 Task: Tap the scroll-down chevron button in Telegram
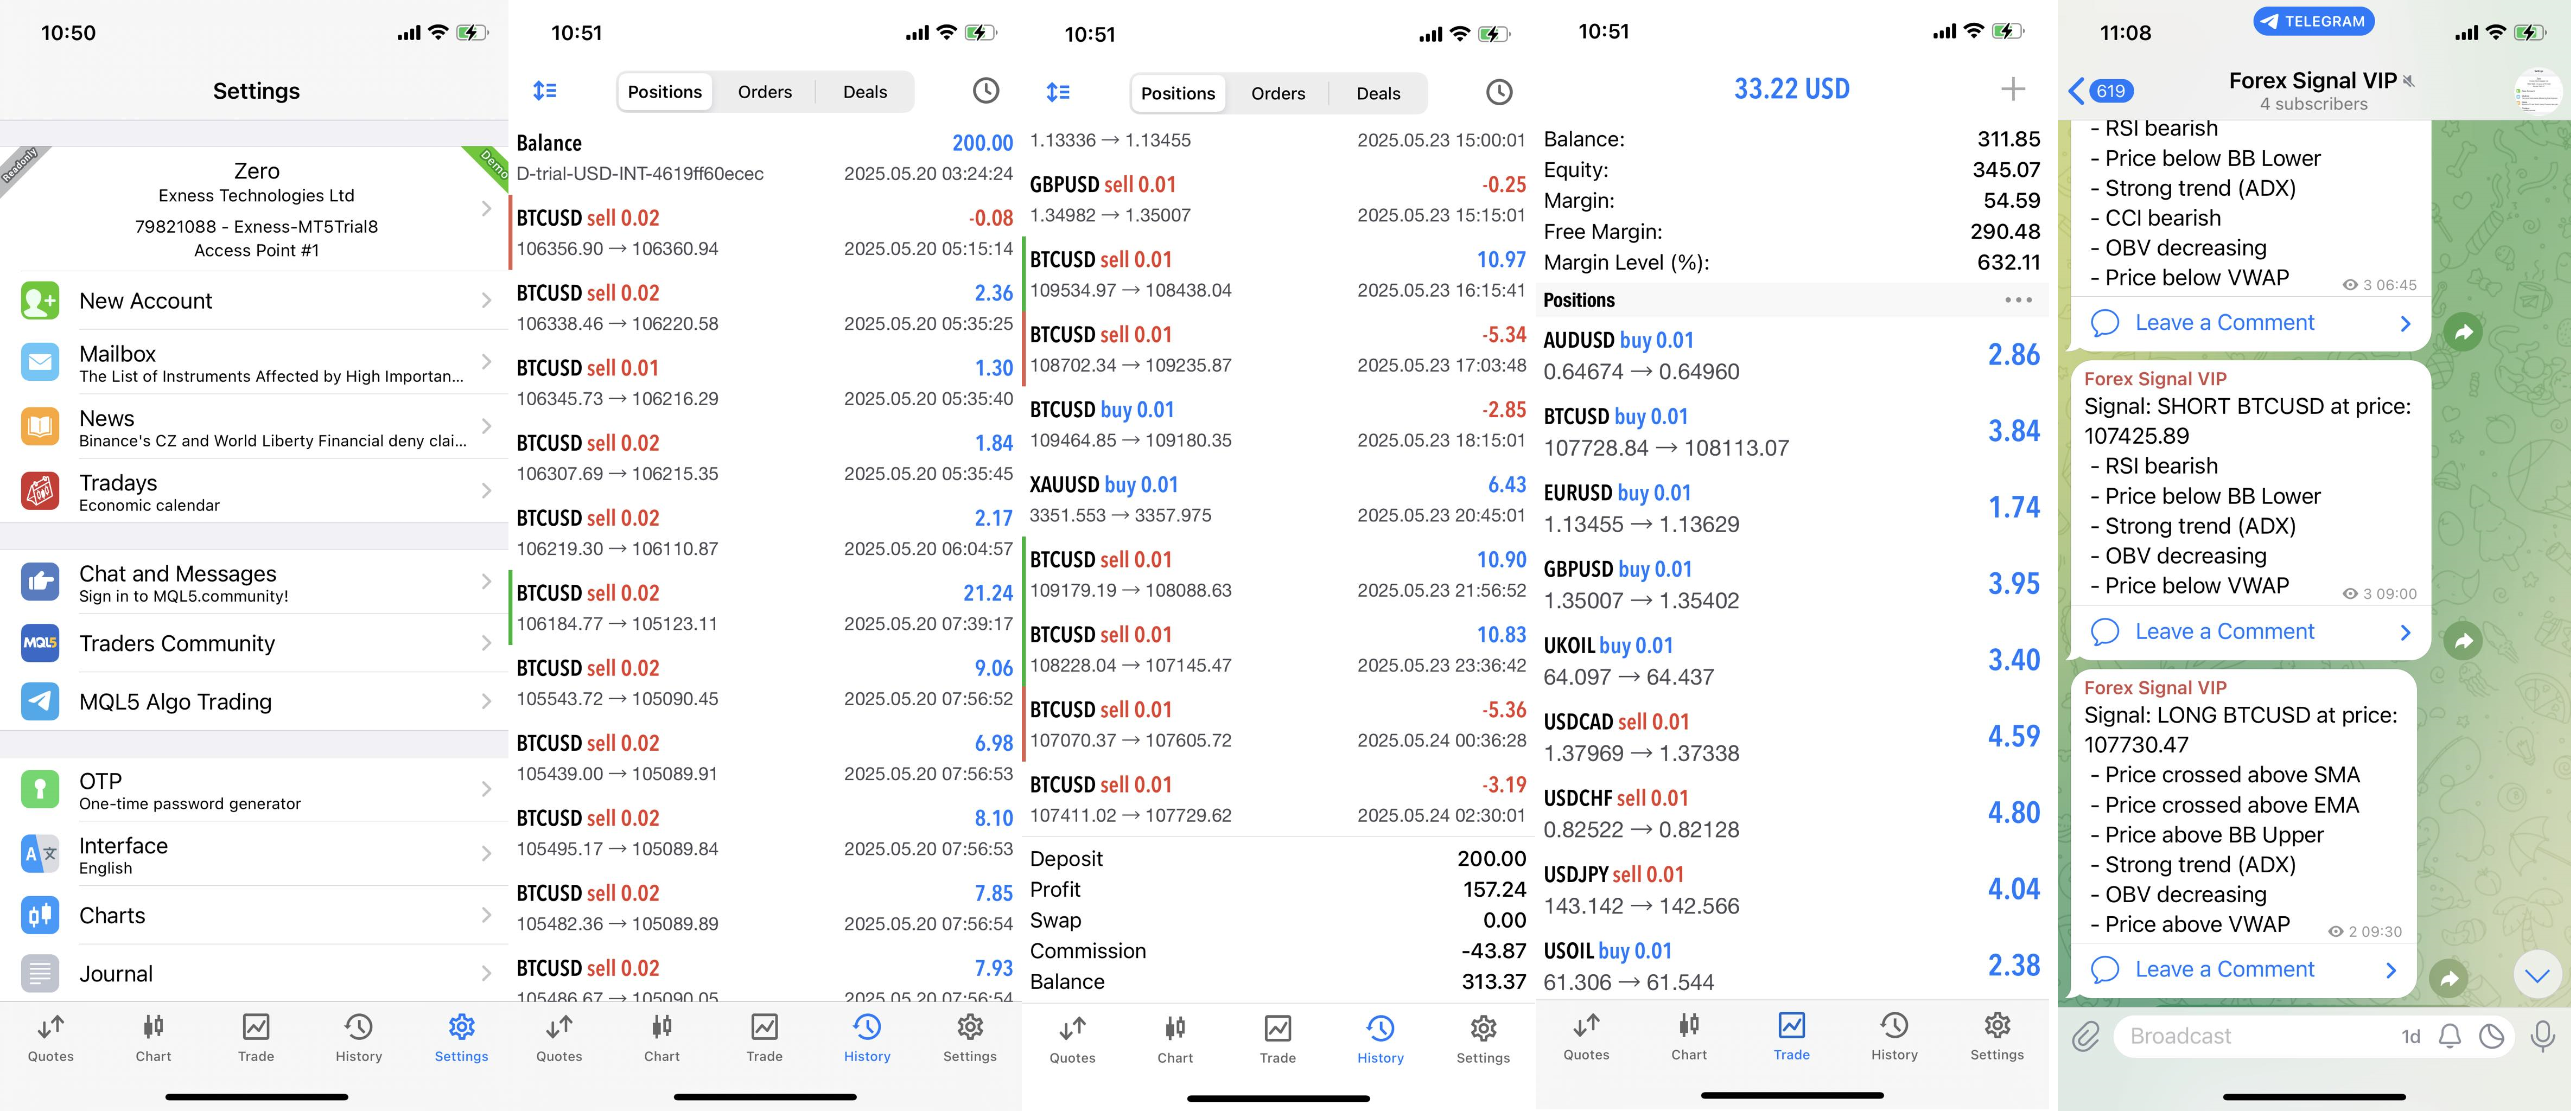coord(2536,975)
